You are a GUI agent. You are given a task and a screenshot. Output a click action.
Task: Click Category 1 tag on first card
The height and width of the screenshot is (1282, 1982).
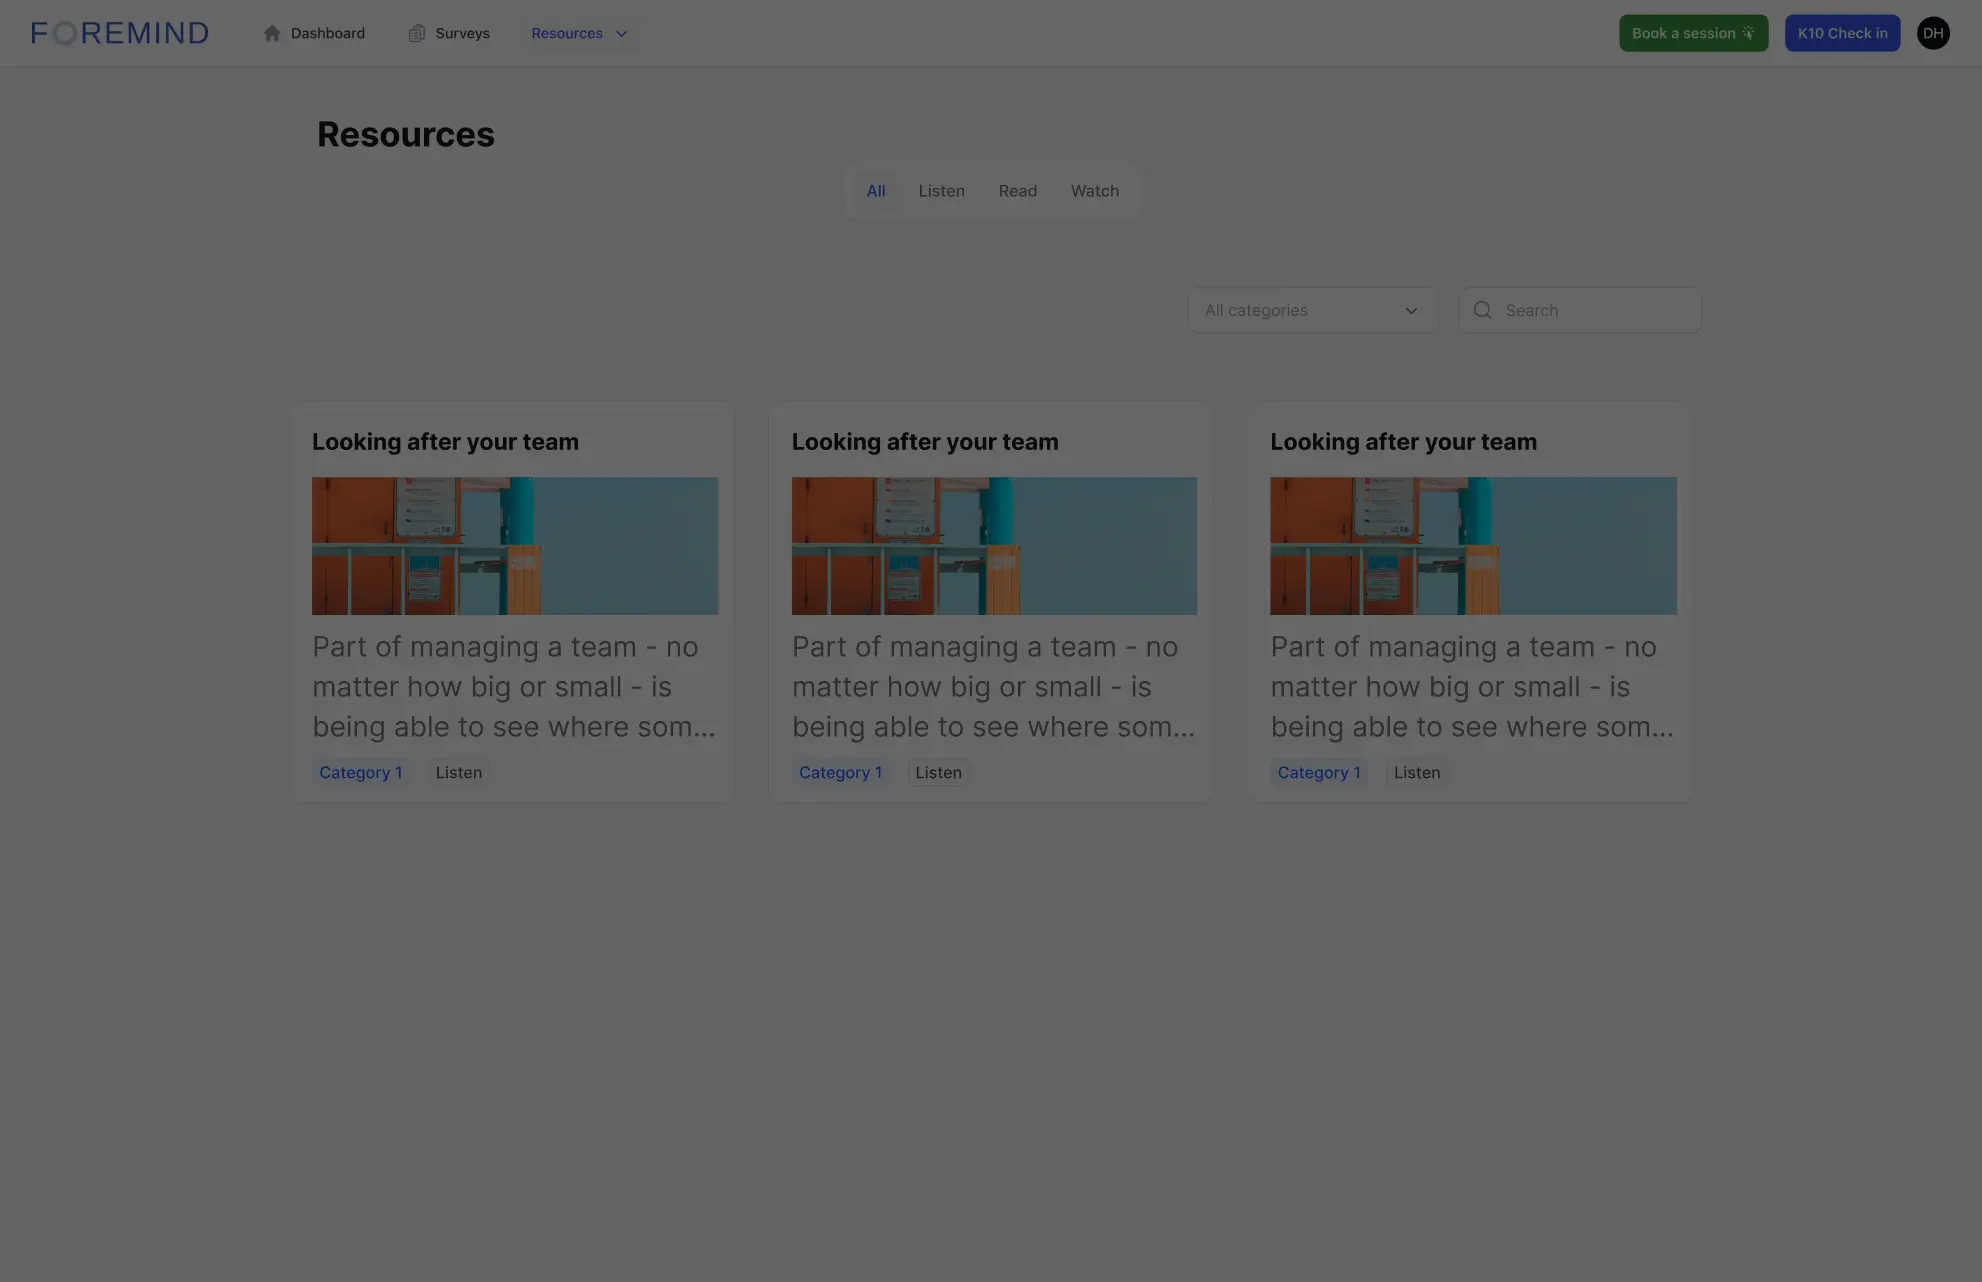click(360, 772)
